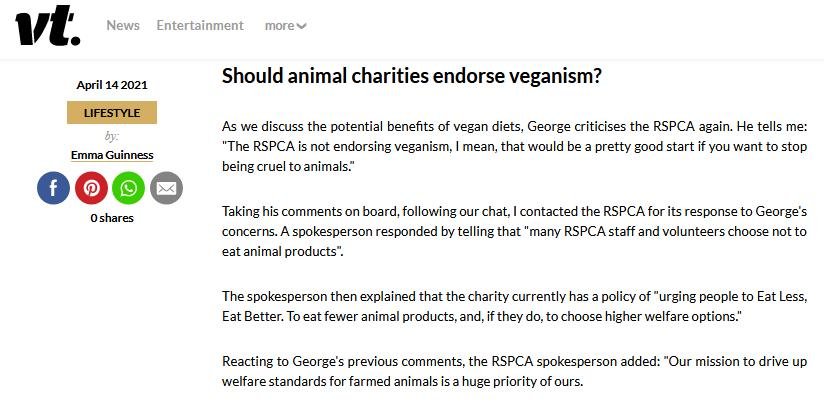Open the Entertainment section

tap(200, 25)
